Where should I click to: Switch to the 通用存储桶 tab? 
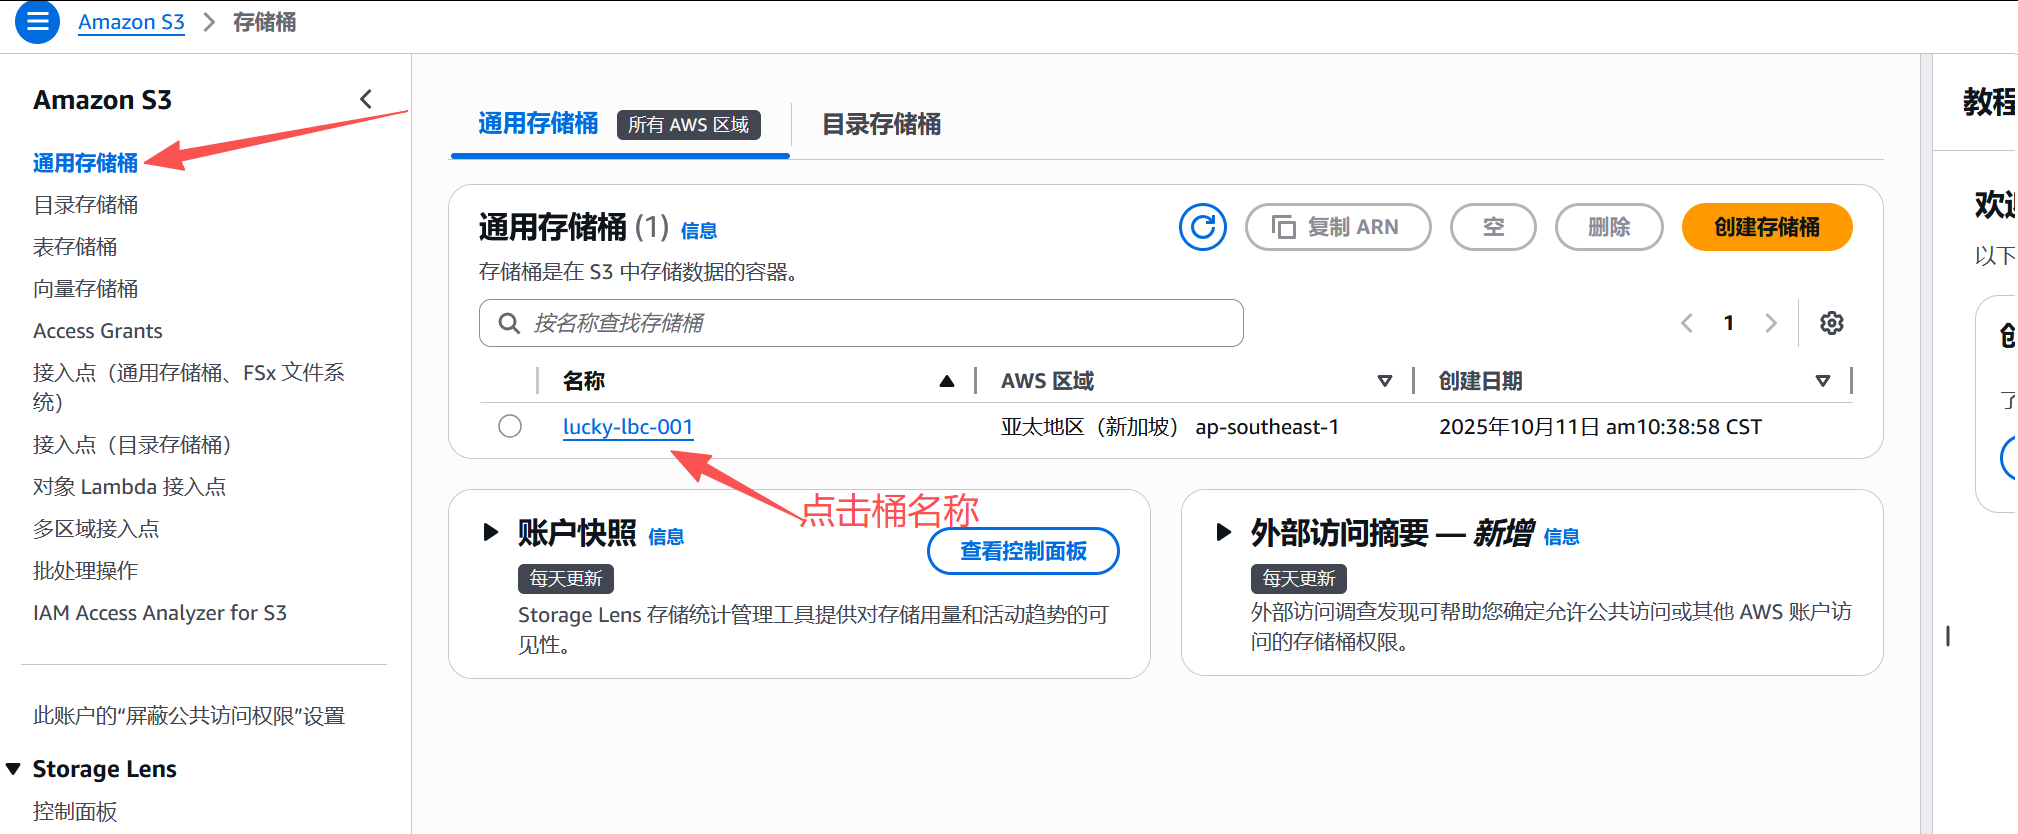(538, 124)
